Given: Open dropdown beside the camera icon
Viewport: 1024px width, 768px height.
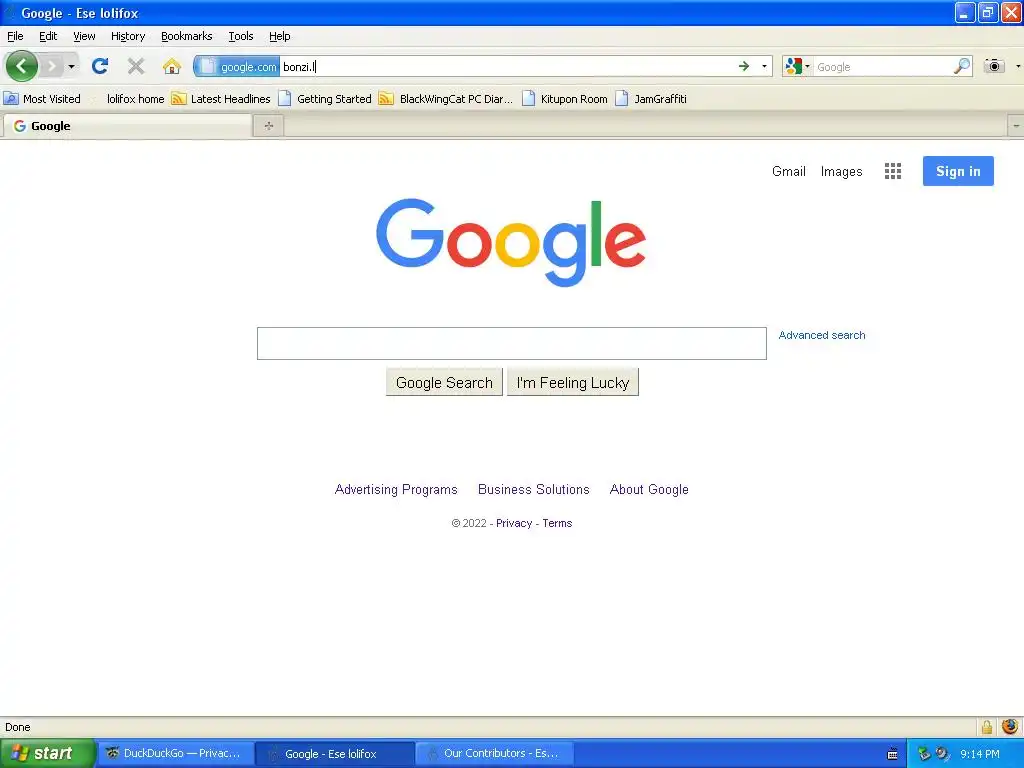Looking at the screenshot, I should (x=1017, y=66).
